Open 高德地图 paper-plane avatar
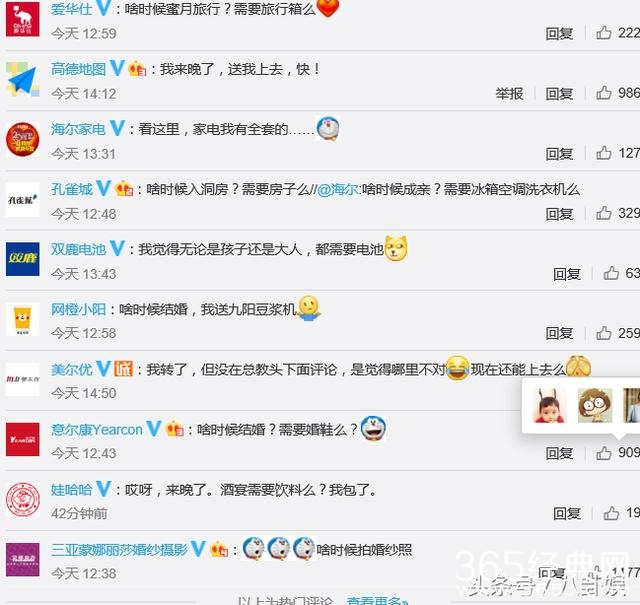 pyautogui.click(x=23, y=80)
